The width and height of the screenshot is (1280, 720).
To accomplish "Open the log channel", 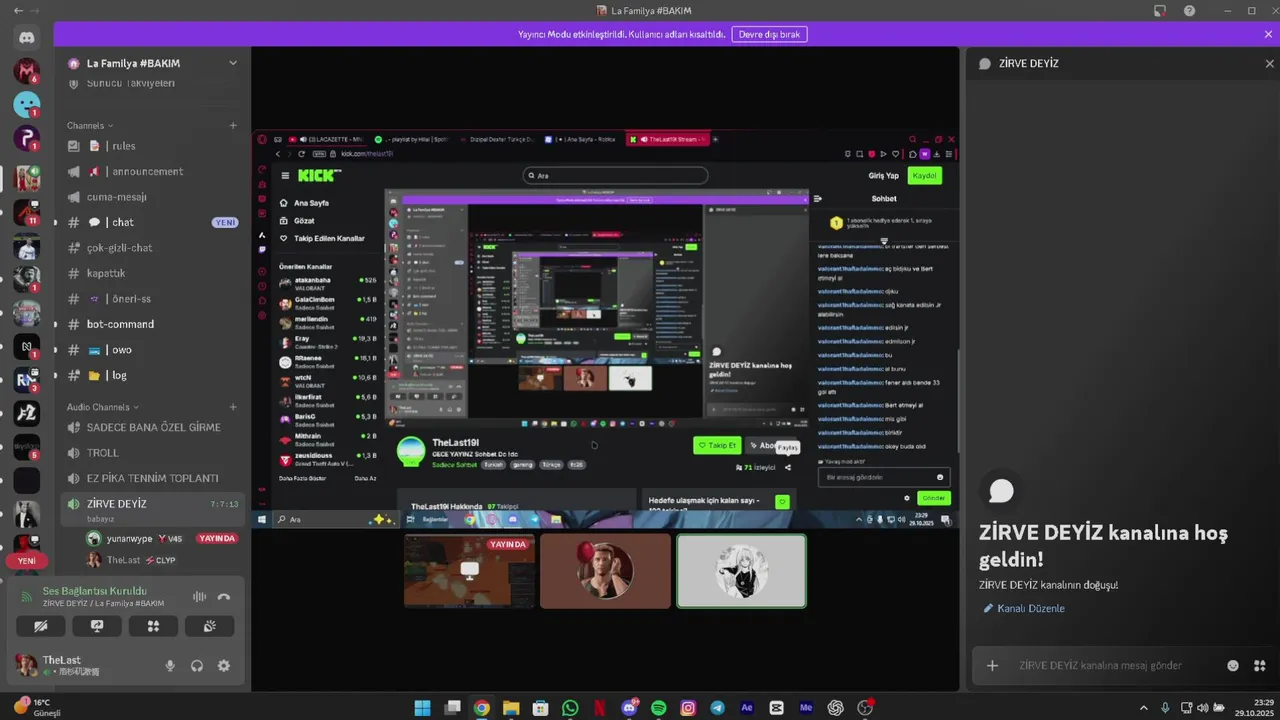I will pos(152,375).
